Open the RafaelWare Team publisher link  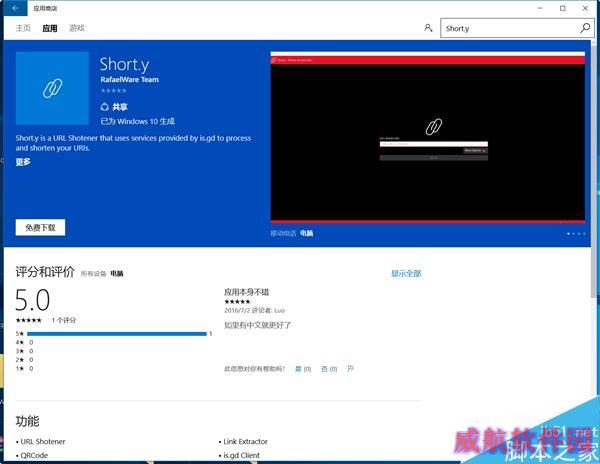(129, 80)
